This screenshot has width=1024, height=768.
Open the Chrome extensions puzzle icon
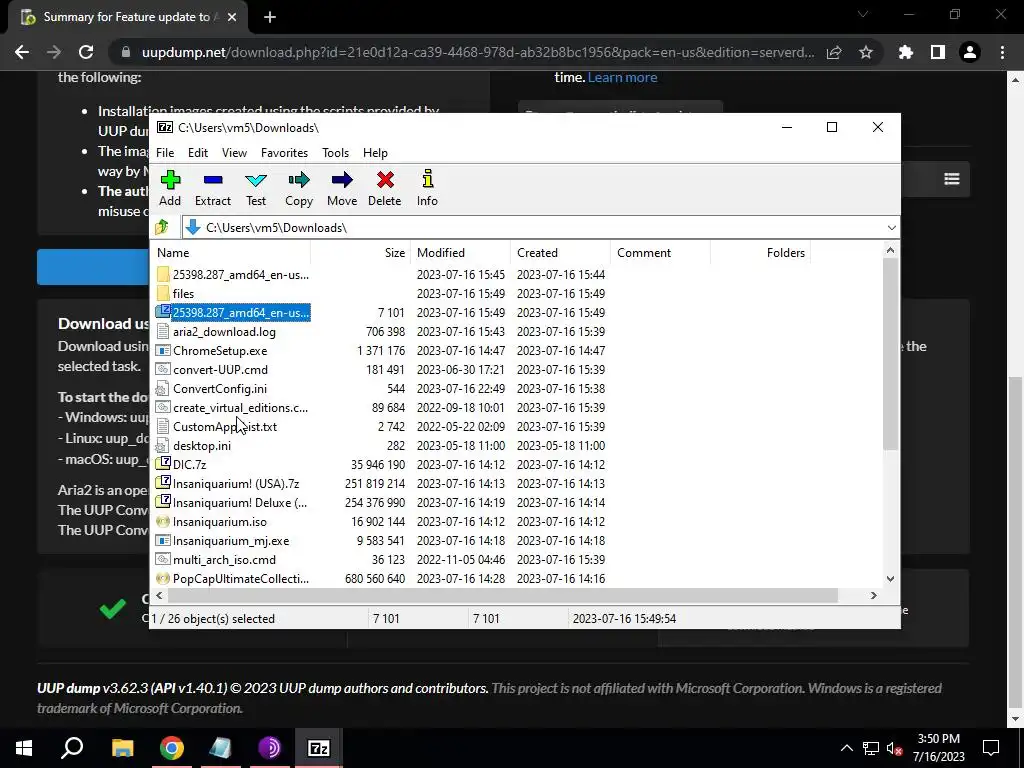click(x=906, y=52)
